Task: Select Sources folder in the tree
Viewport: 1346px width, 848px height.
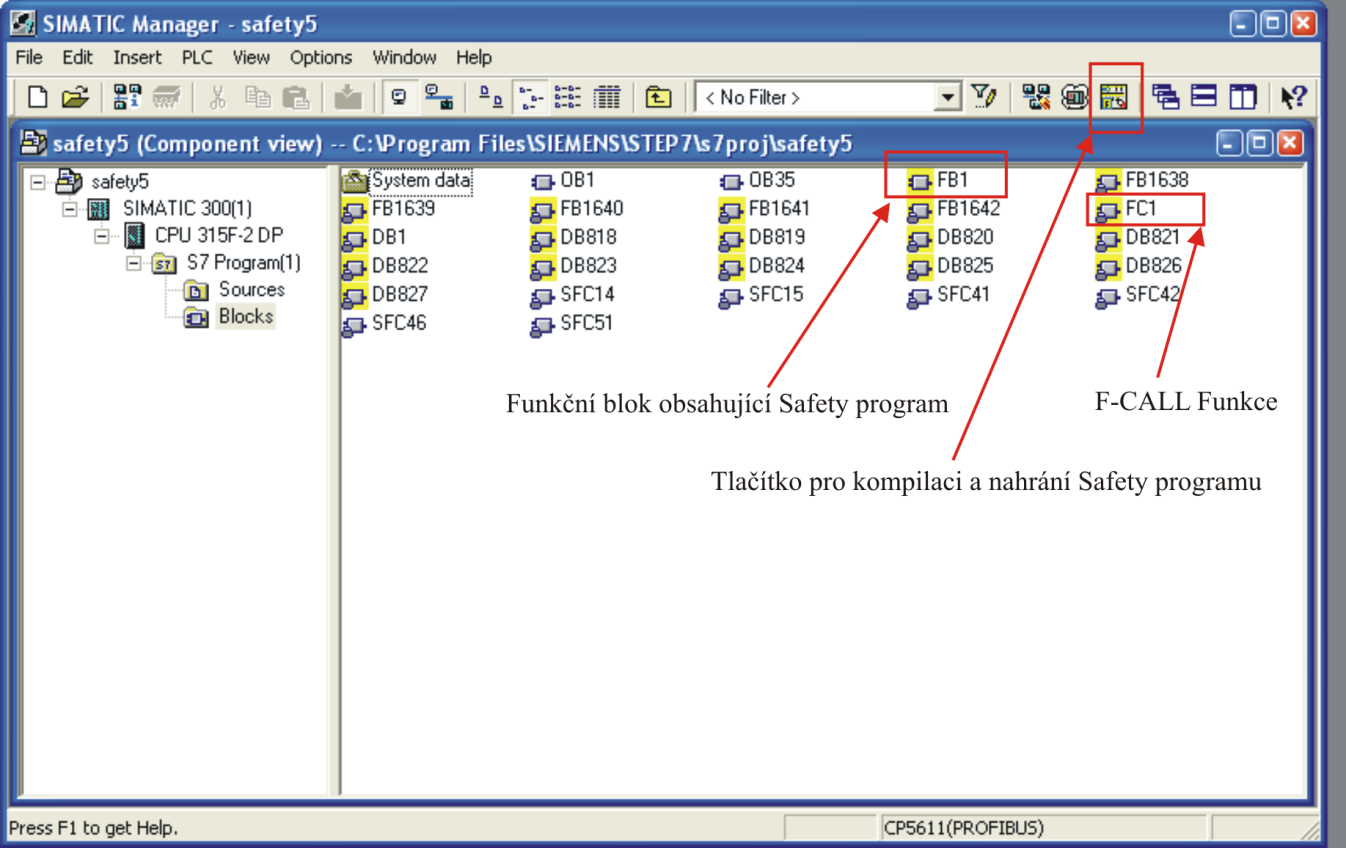Action: [251, 289]
